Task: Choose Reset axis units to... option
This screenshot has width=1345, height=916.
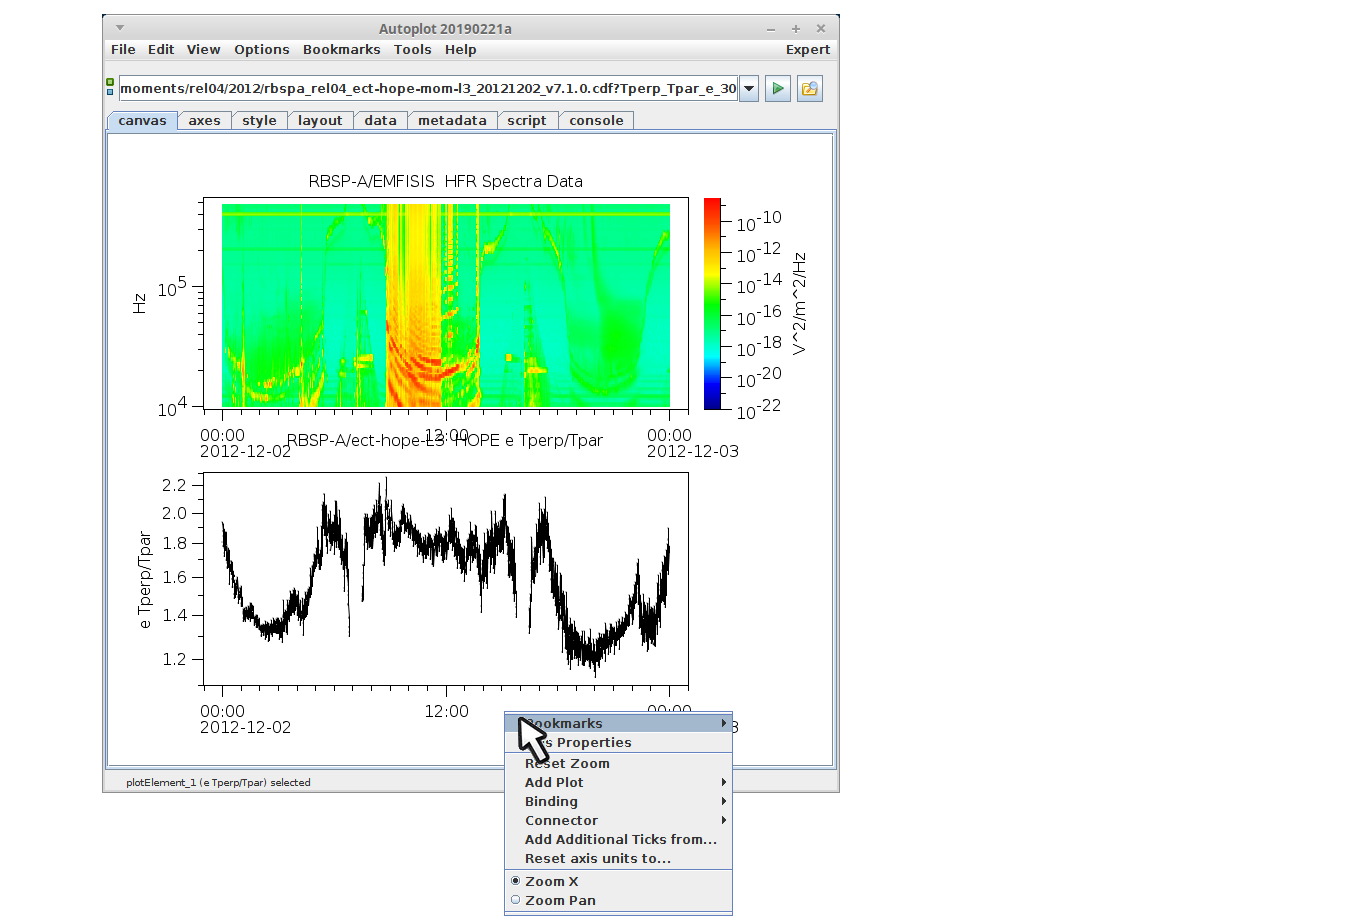Action: [598, 858]
